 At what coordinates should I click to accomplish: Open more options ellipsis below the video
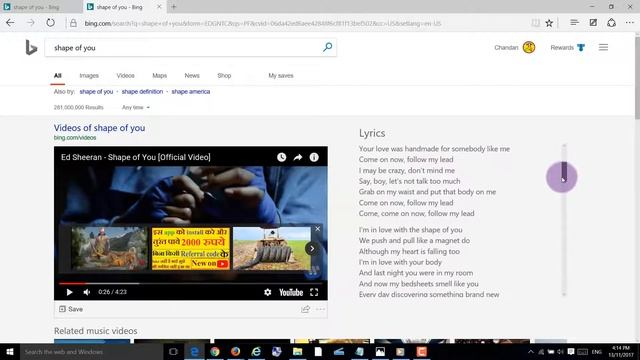(x=320, y=309)
